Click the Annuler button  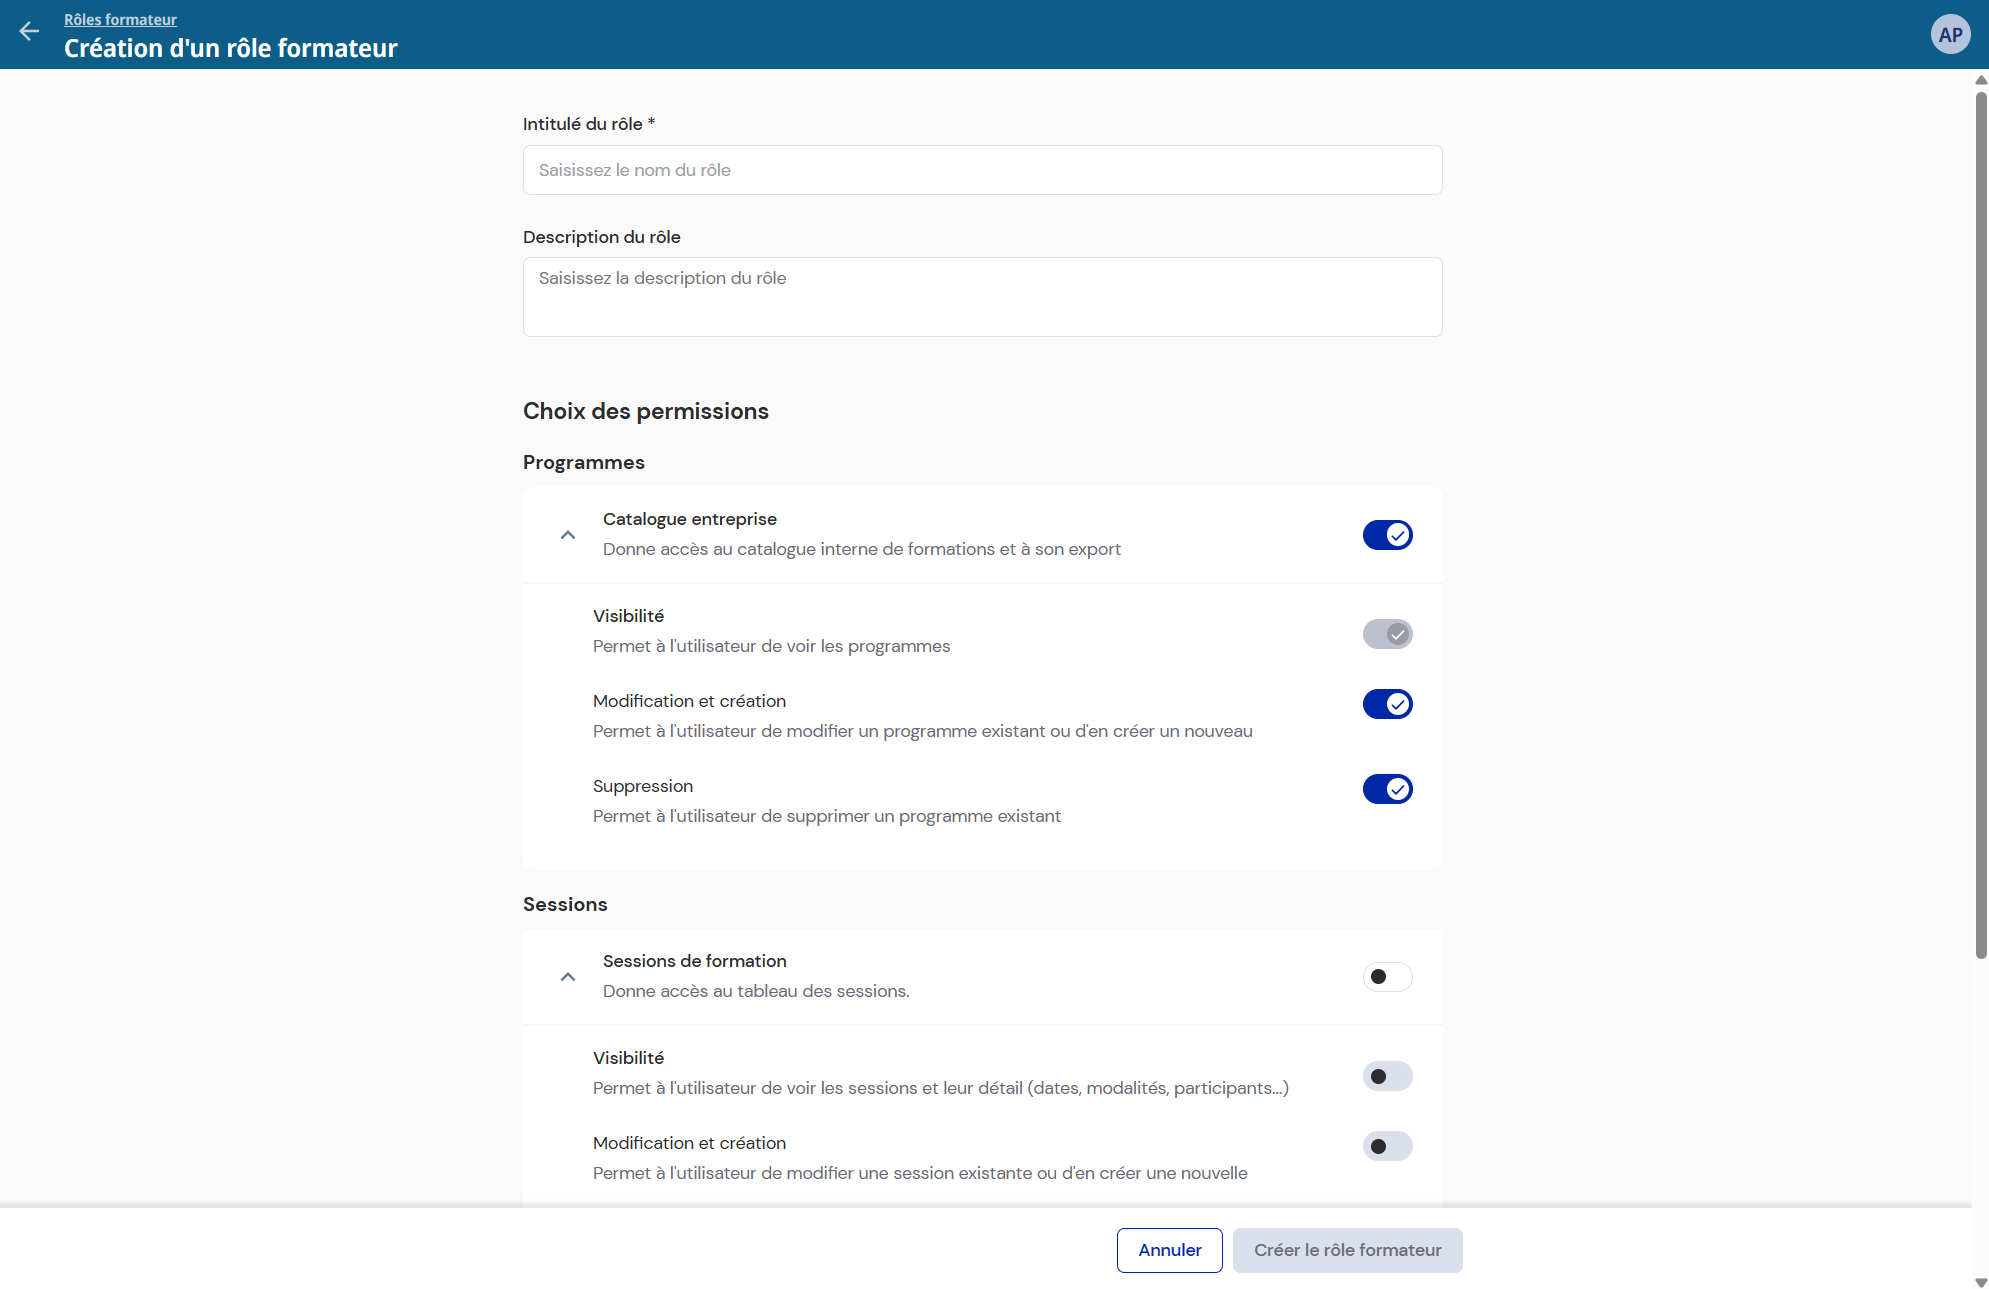coord(1169,1250)
